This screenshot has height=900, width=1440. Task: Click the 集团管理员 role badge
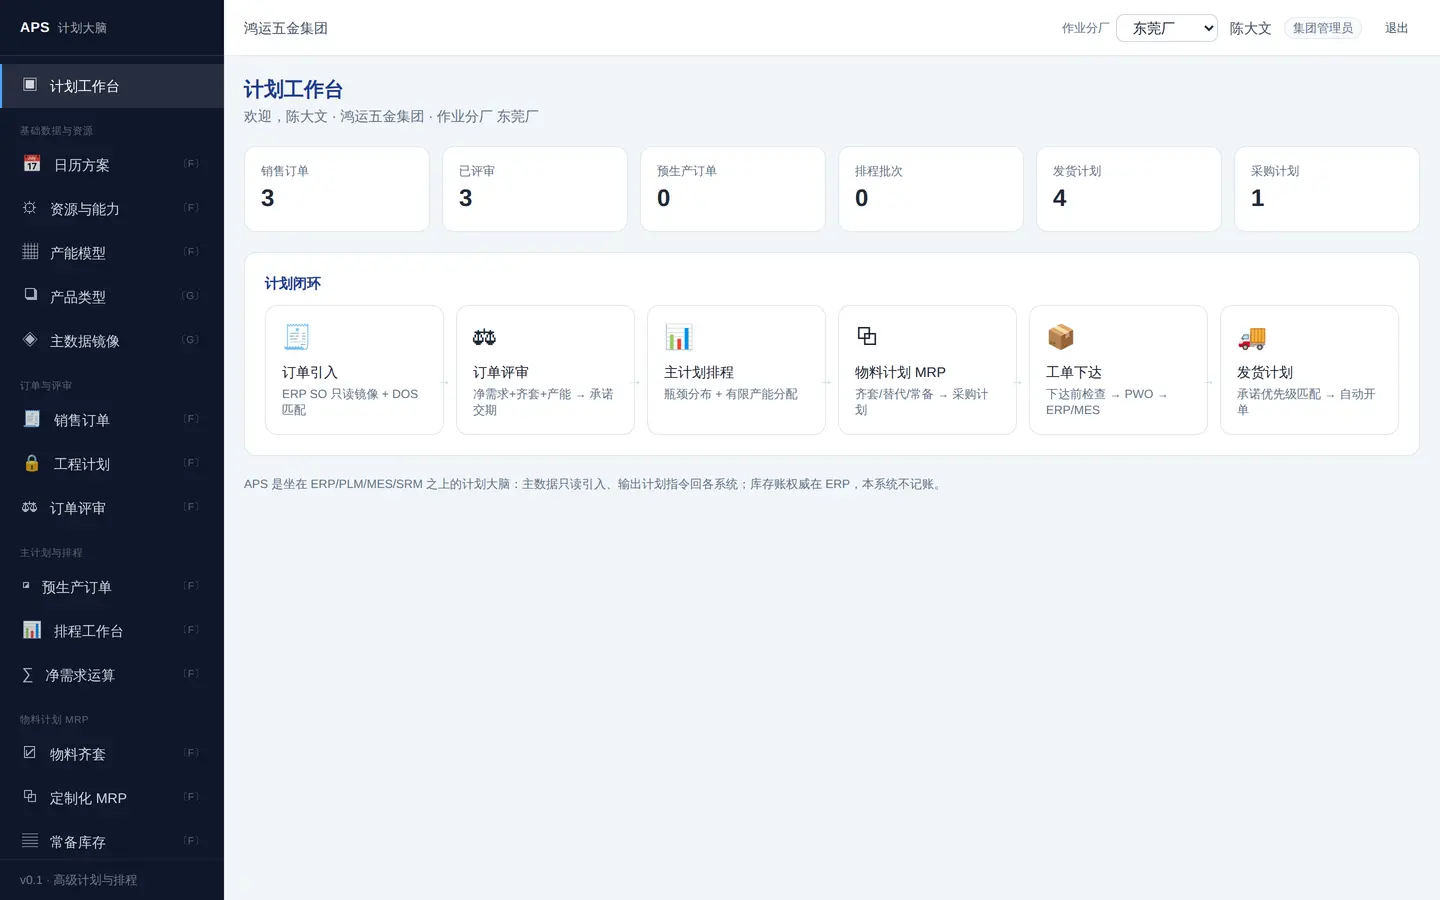pos(1322,28)
